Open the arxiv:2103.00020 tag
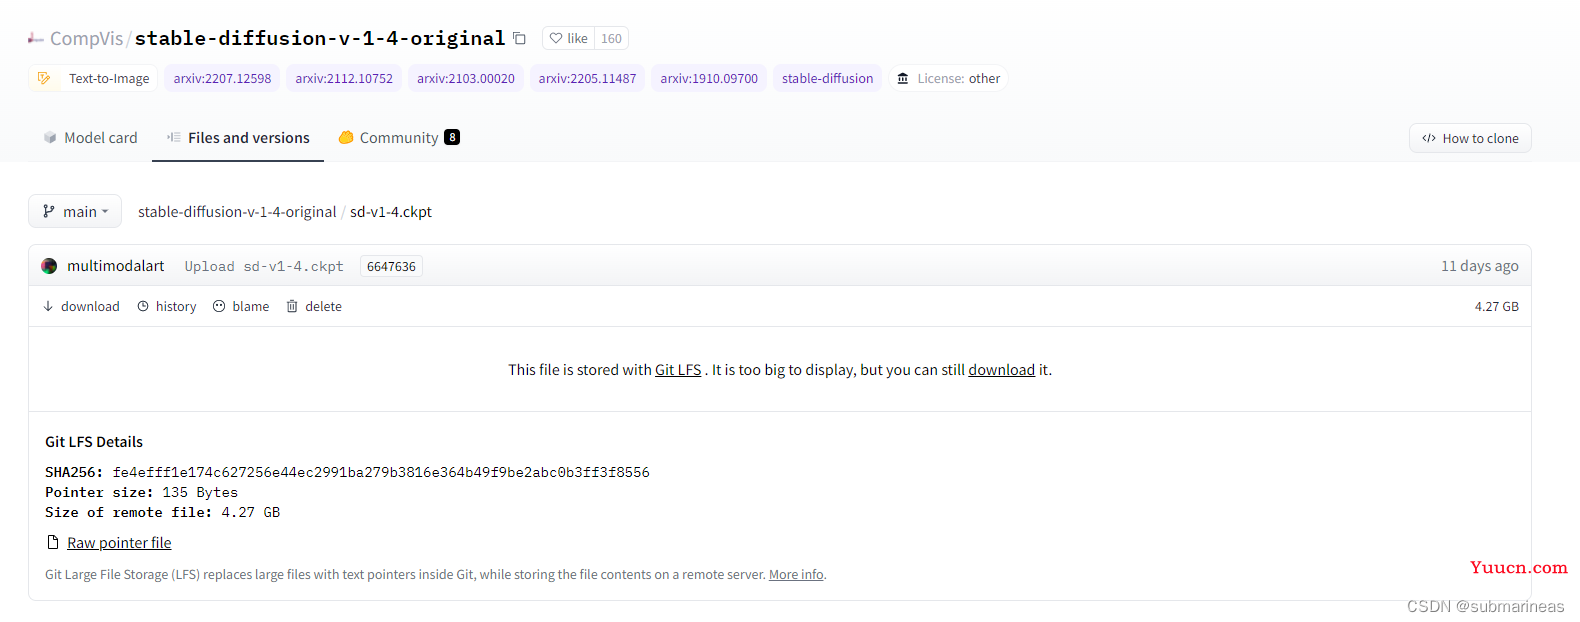This screenshot has height=622, width=1580. 466,78
